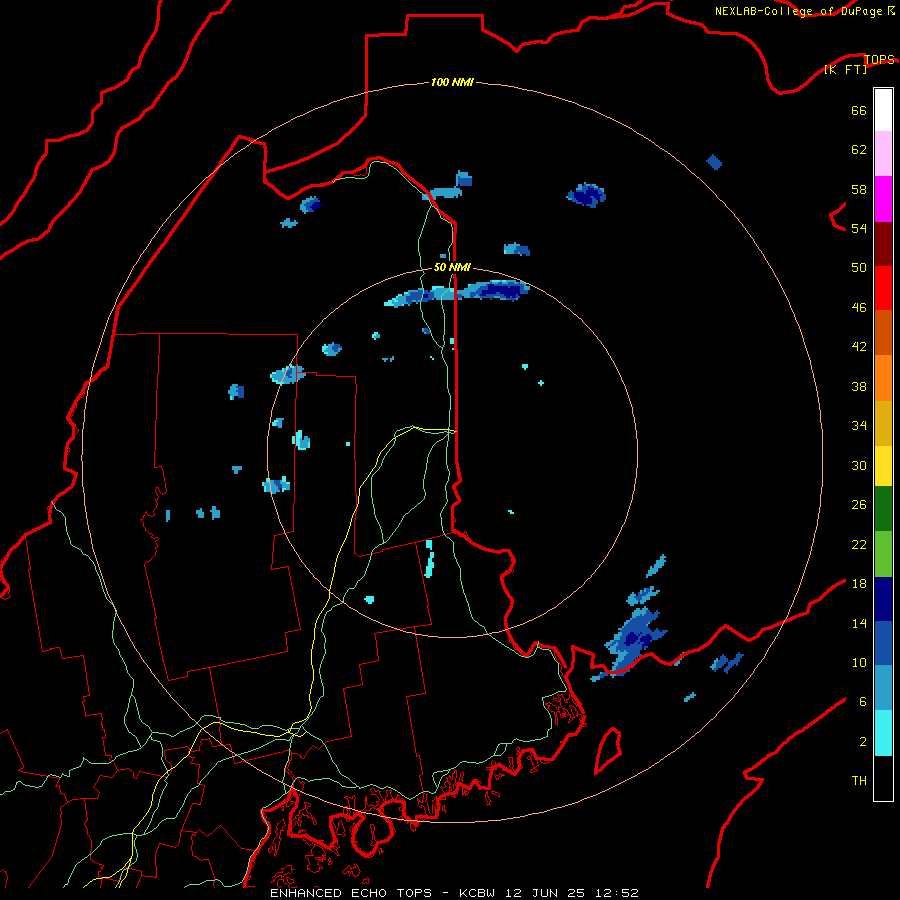The height and width of the screenshot is (900, 900).
Task: Click the white 66K FT color swatch
Action: pyautogui.click(x=883, y=110)
